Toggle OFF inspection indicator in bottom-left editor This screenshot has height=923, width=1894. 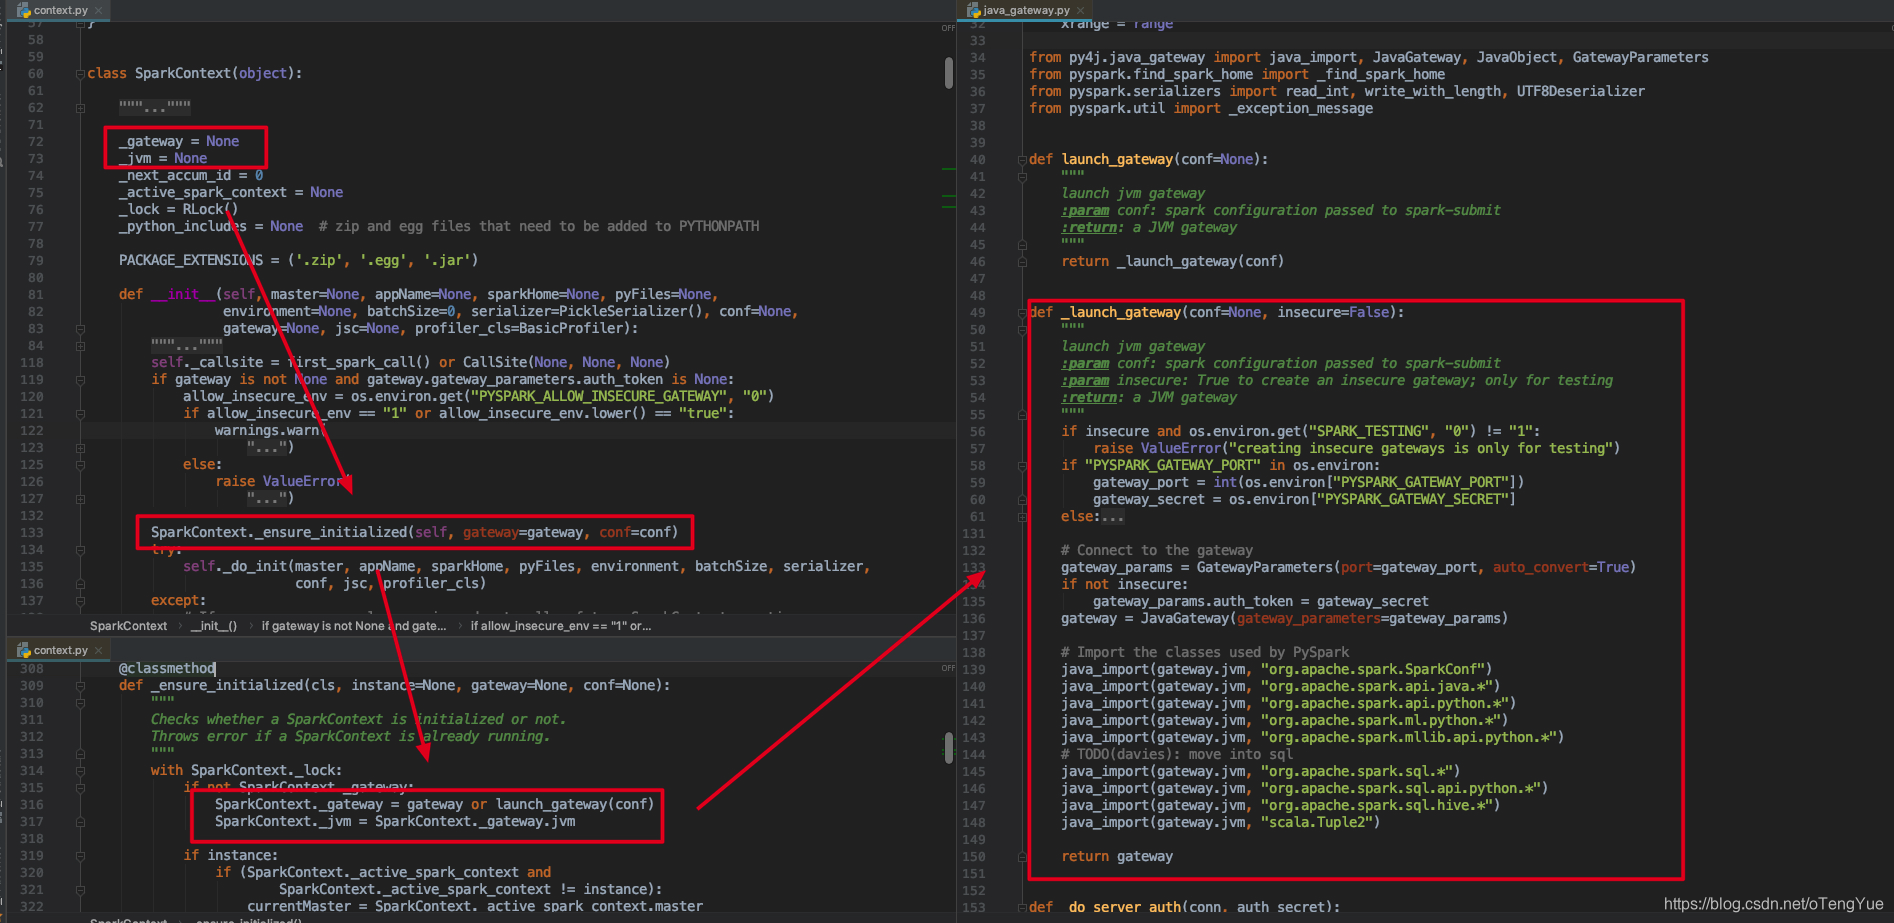tap(948, 668)
